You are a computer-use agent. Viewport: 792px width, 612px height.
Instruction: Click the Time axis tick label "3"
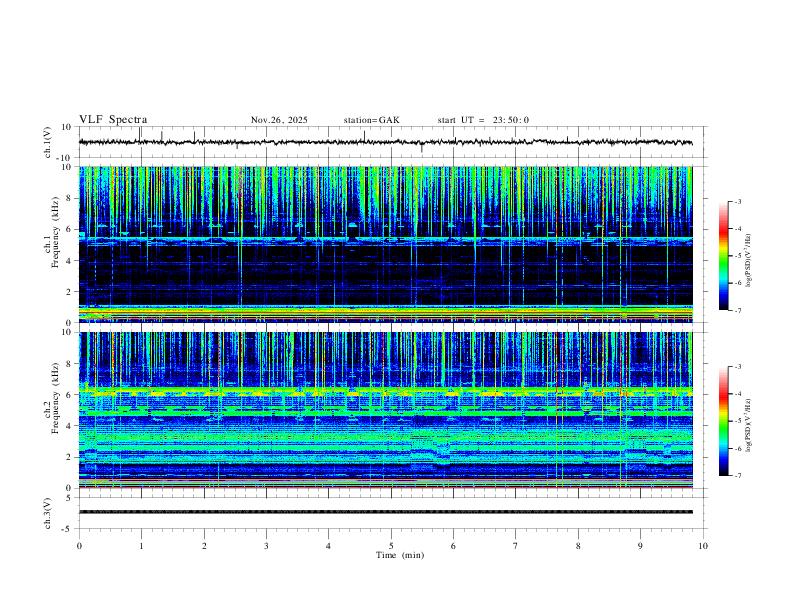(266, 546)
